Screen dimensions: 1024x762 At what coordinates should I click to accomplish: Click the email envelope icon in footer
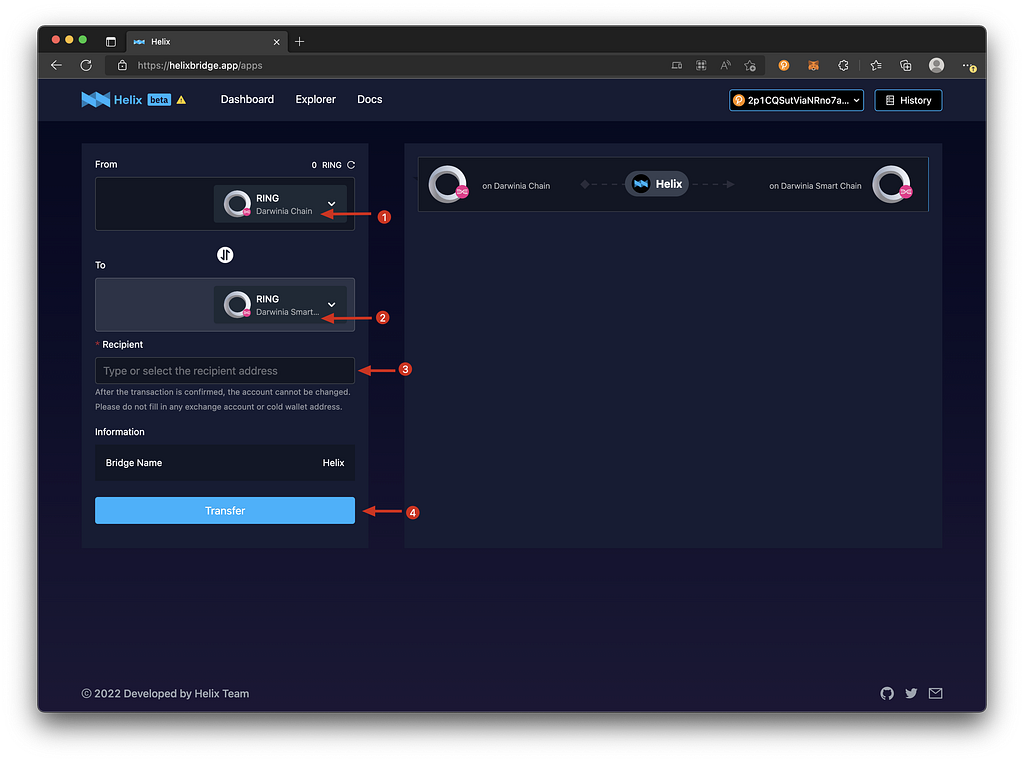click(935, 693)
